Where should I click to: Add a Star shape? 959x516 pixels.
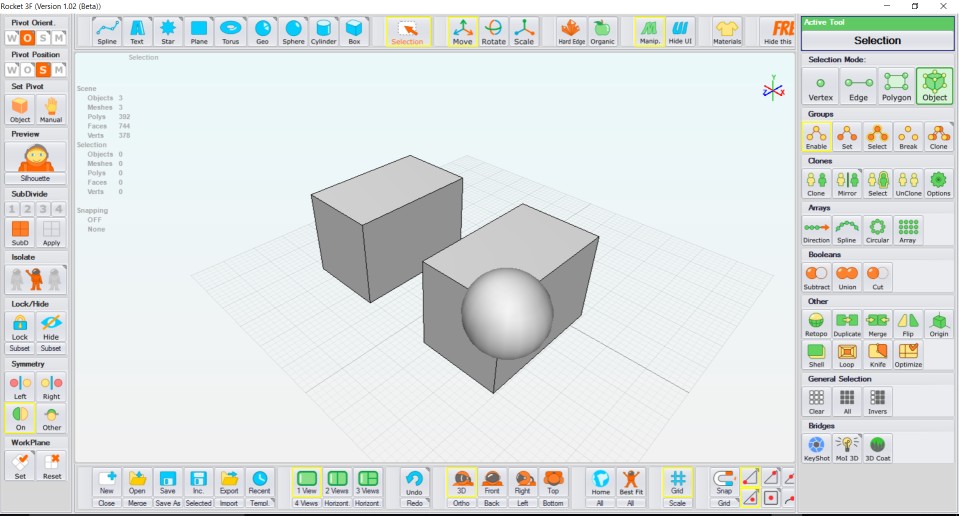coord(168,32)
